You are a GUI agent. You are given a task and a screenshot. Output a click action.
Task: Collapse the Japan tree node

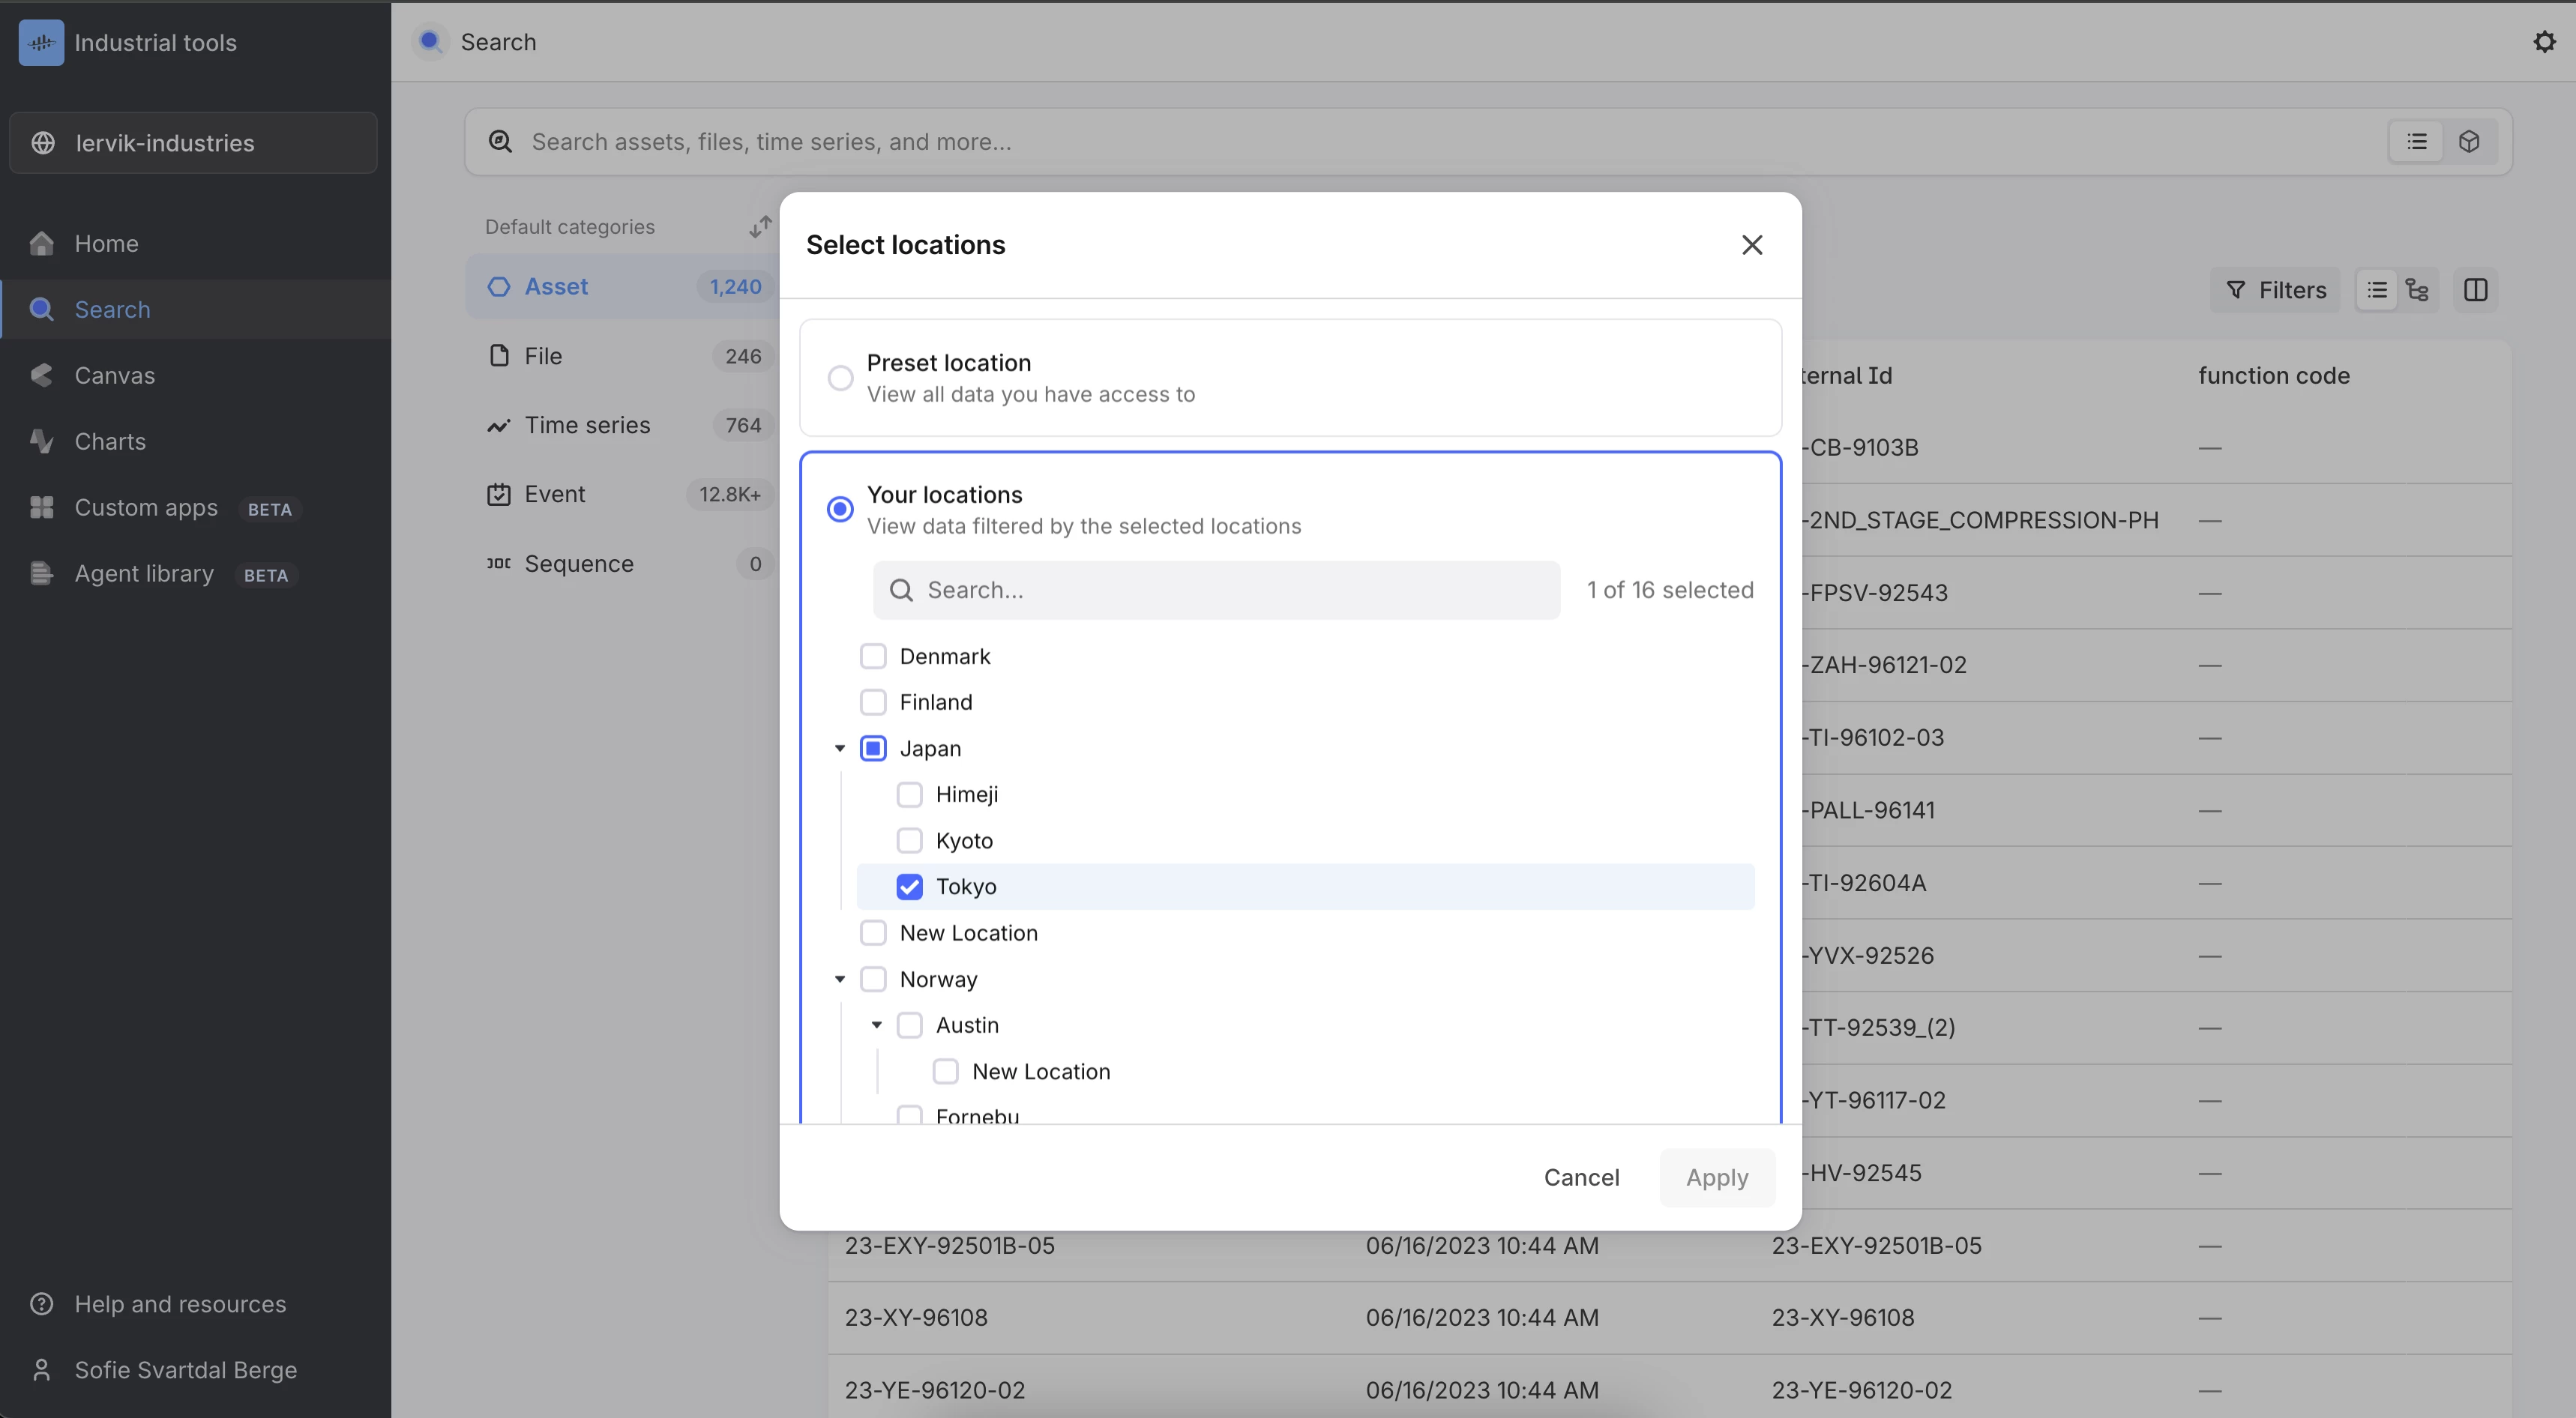point(840,749)
